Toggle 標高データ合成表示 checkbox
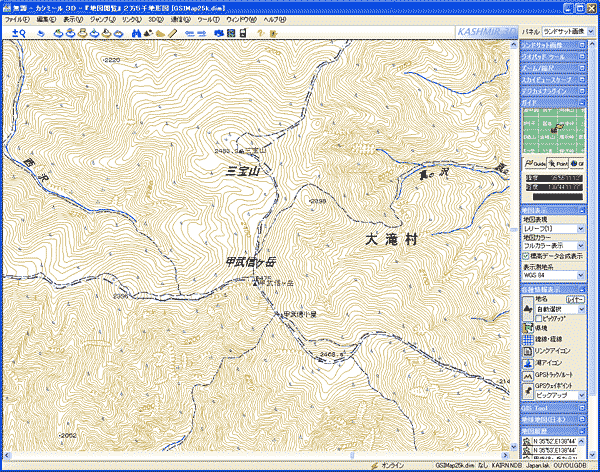 526,256
